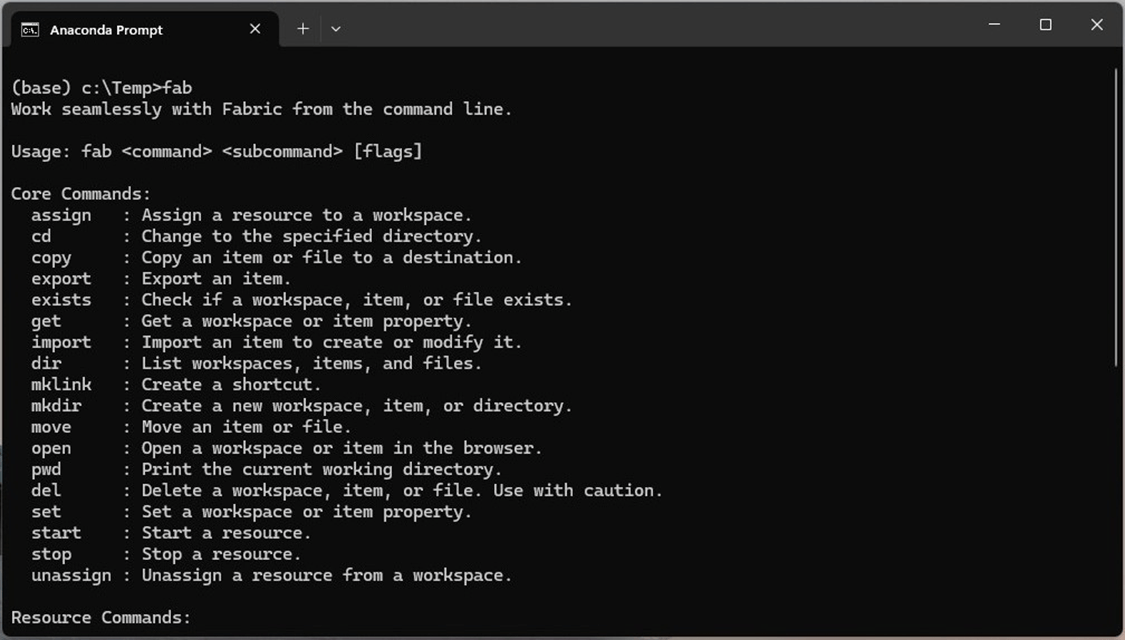Screen dimensions: 1125x640
Task: Close the terminal window
Action: point(1097,25)
